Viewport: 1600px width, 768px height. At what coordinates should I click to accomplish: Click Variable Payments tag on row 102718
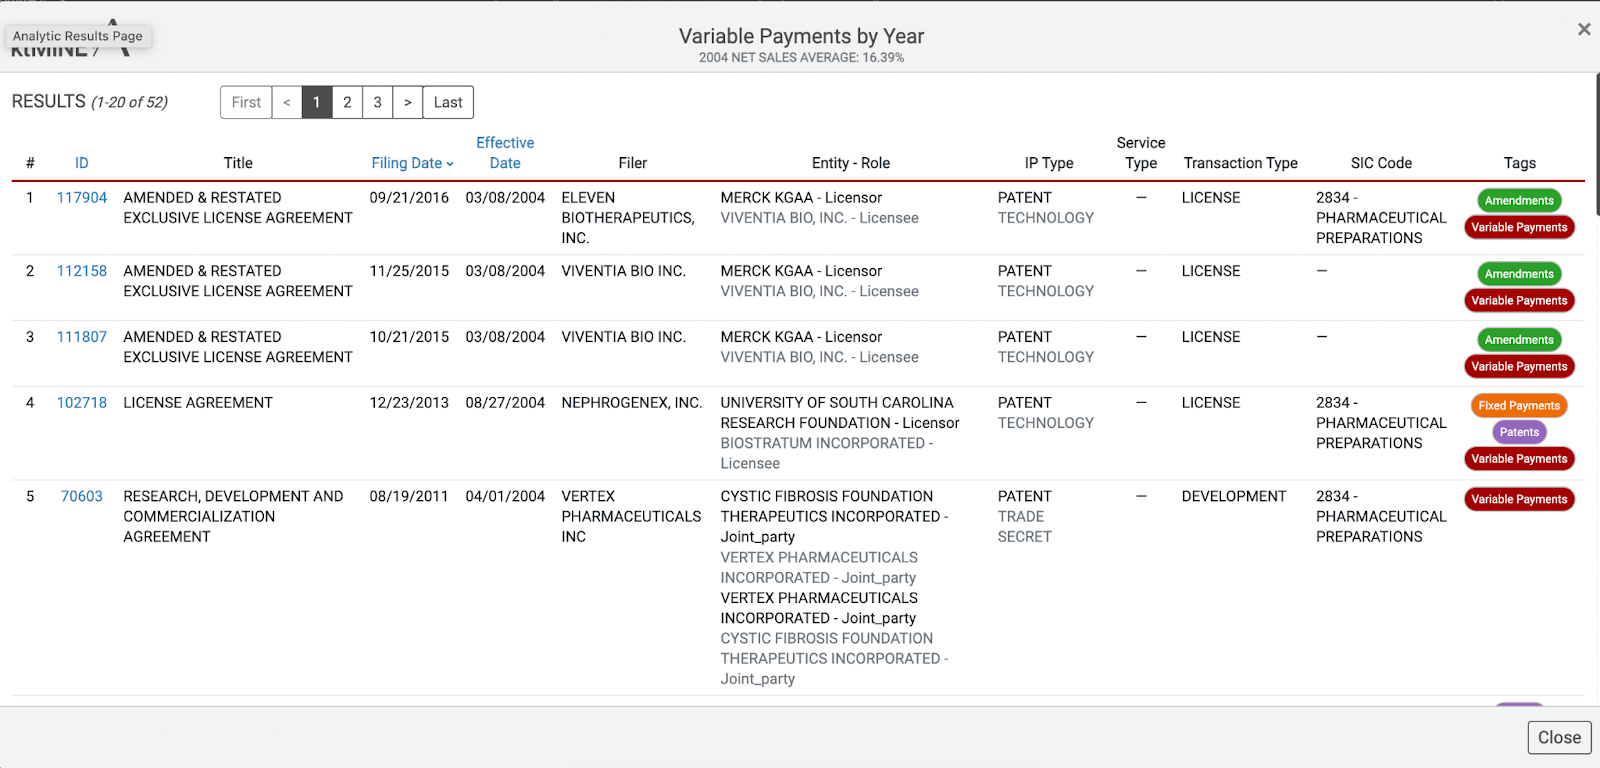(x=1519, y=459)
